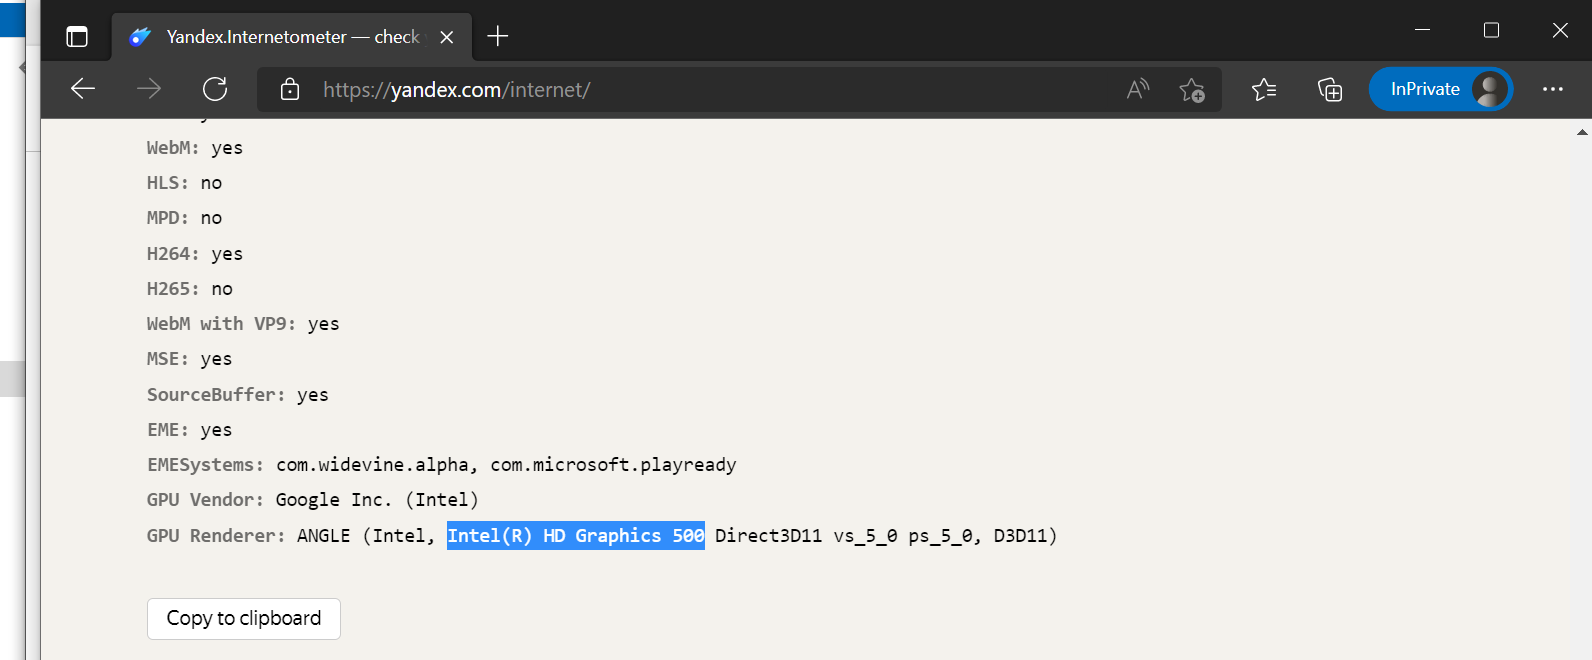Open a new tab with plus button

pos(498,37)
